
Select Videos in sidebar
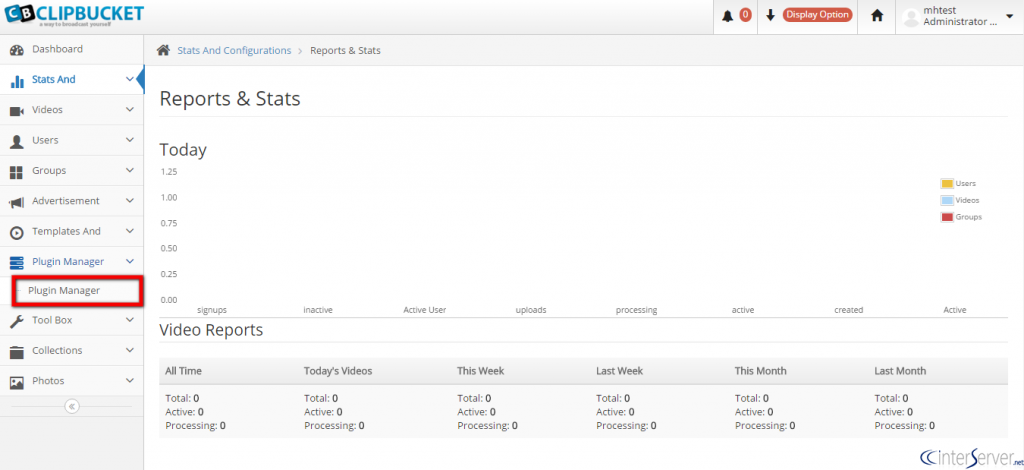click(72, 110)
